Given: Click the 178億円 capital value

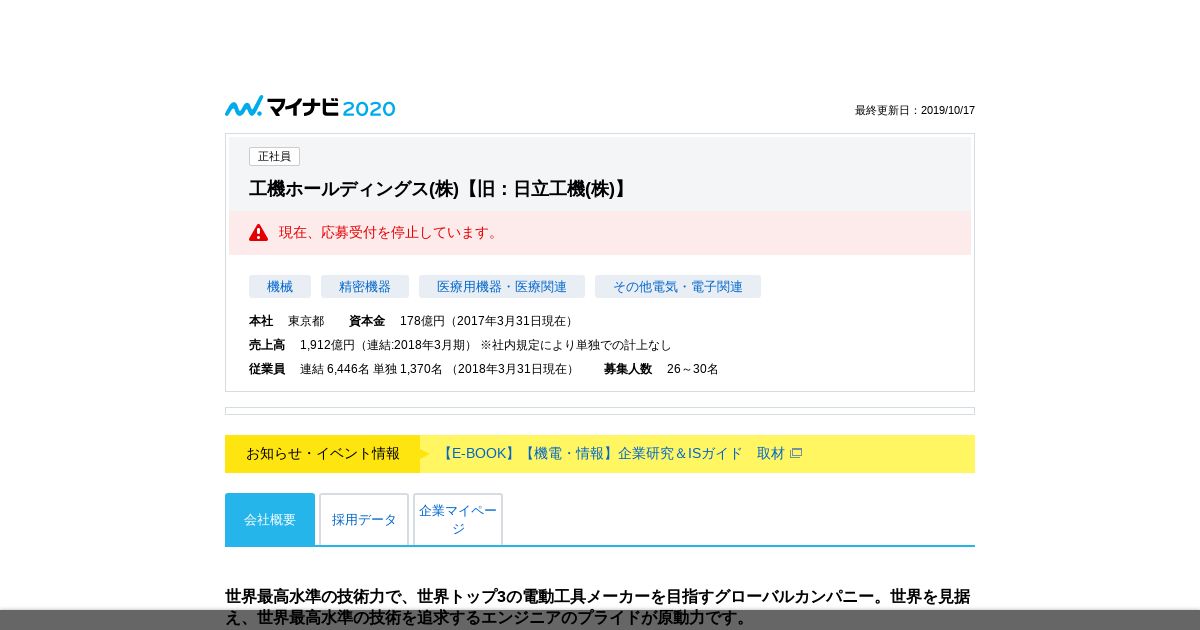Looking at the screenshot, I should pyautogui.click(x=488, y=321).
